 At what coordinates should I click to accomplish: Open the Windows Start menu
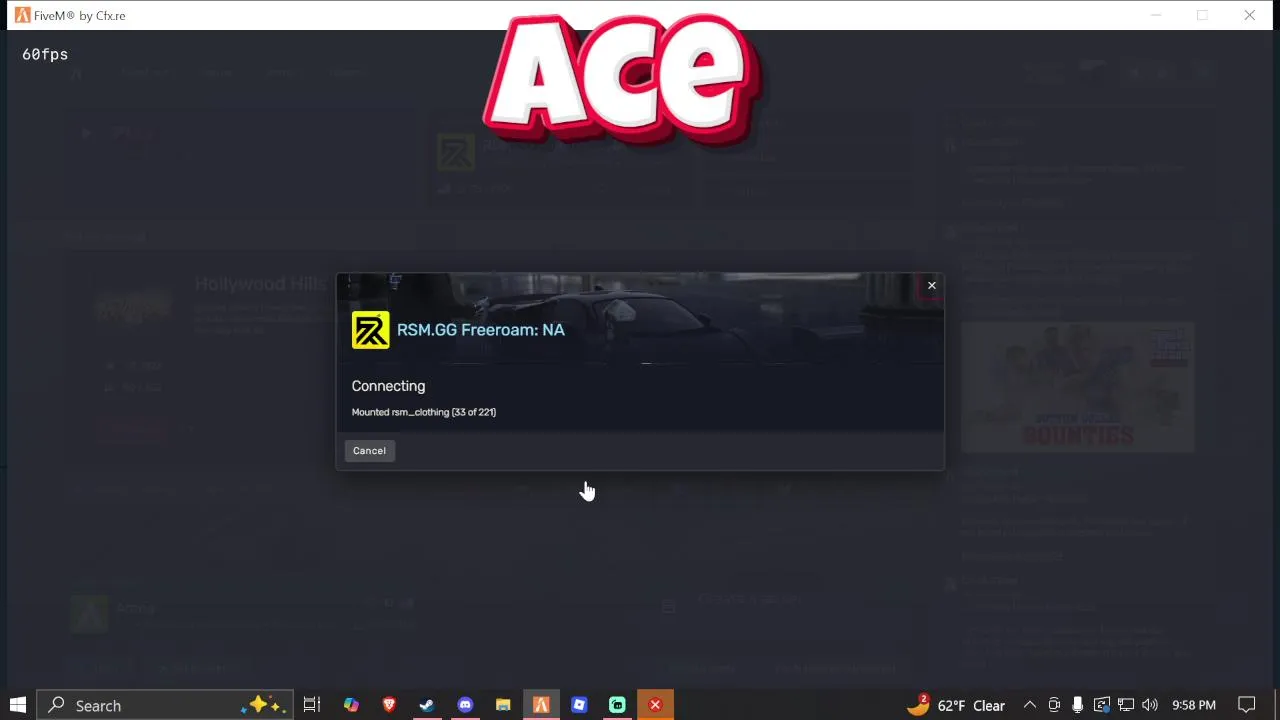(x=17, y=705)
